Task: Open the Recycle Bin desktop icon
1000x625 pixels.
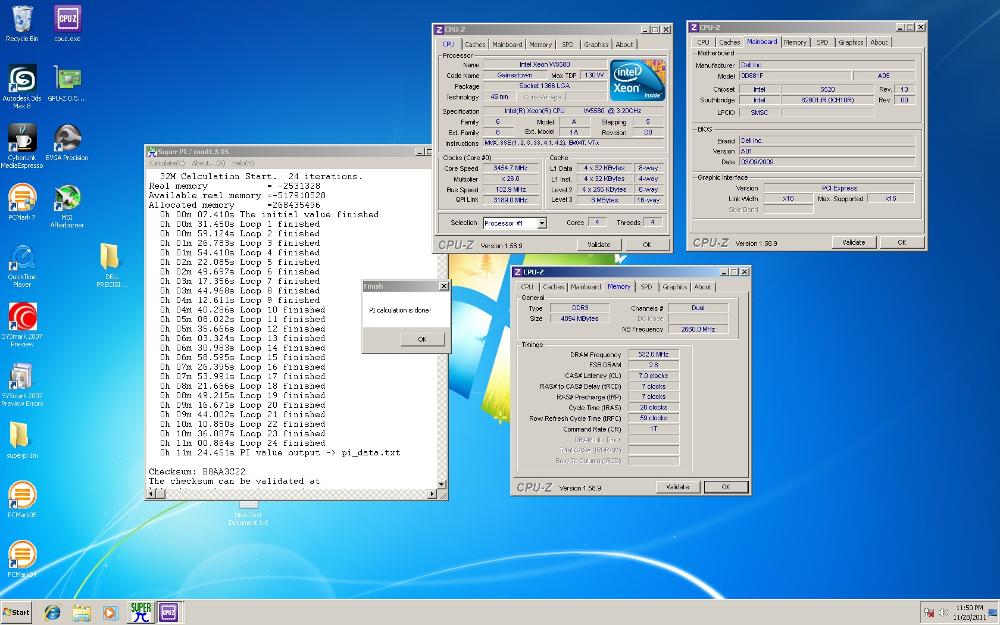Action: pyautogui.click(x=22, y=24)
